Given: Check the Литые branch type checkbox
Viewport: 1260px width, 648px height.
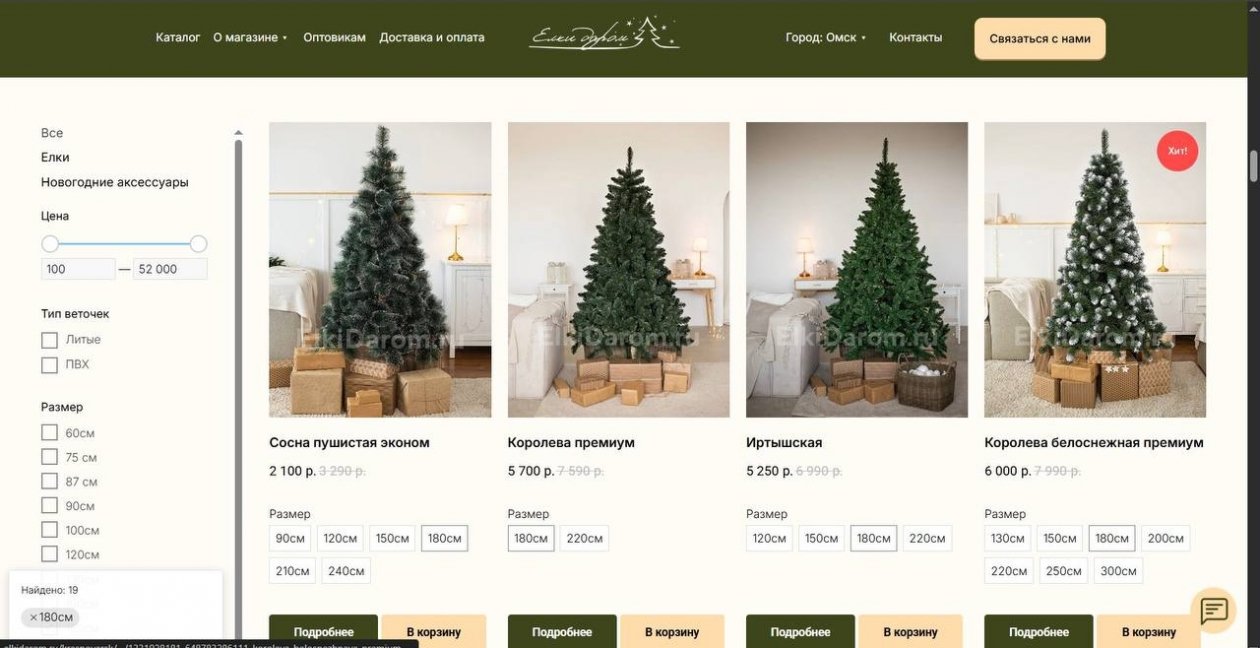Looking at the screenshot, I should 49,340.
